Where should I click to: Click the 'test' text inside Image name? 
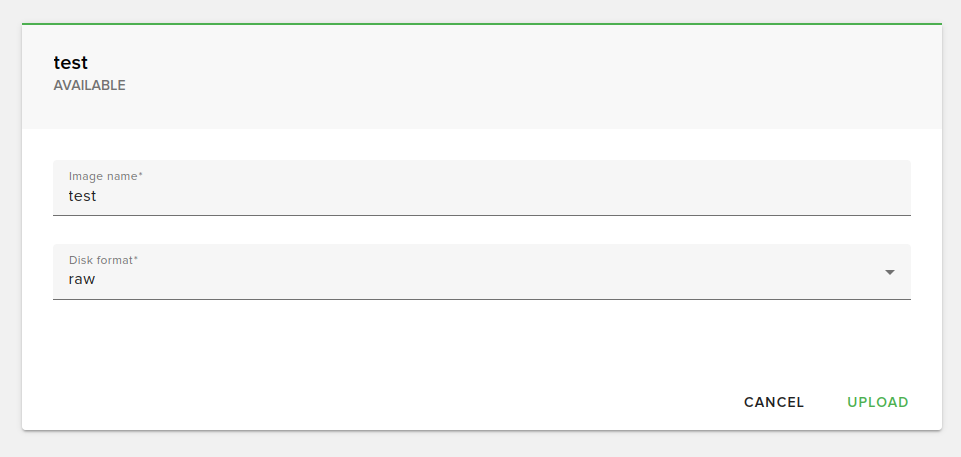[x=82, y=196]
